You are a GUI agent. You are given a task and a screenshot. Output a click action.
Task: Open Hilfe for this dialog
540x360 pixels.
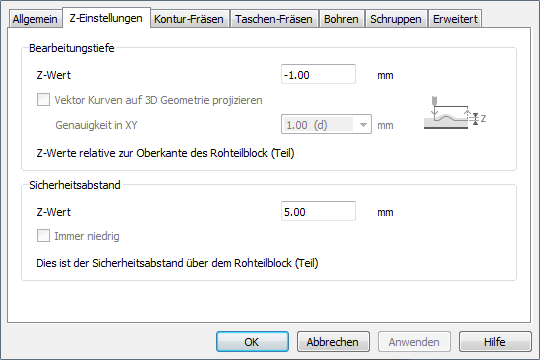495,342
